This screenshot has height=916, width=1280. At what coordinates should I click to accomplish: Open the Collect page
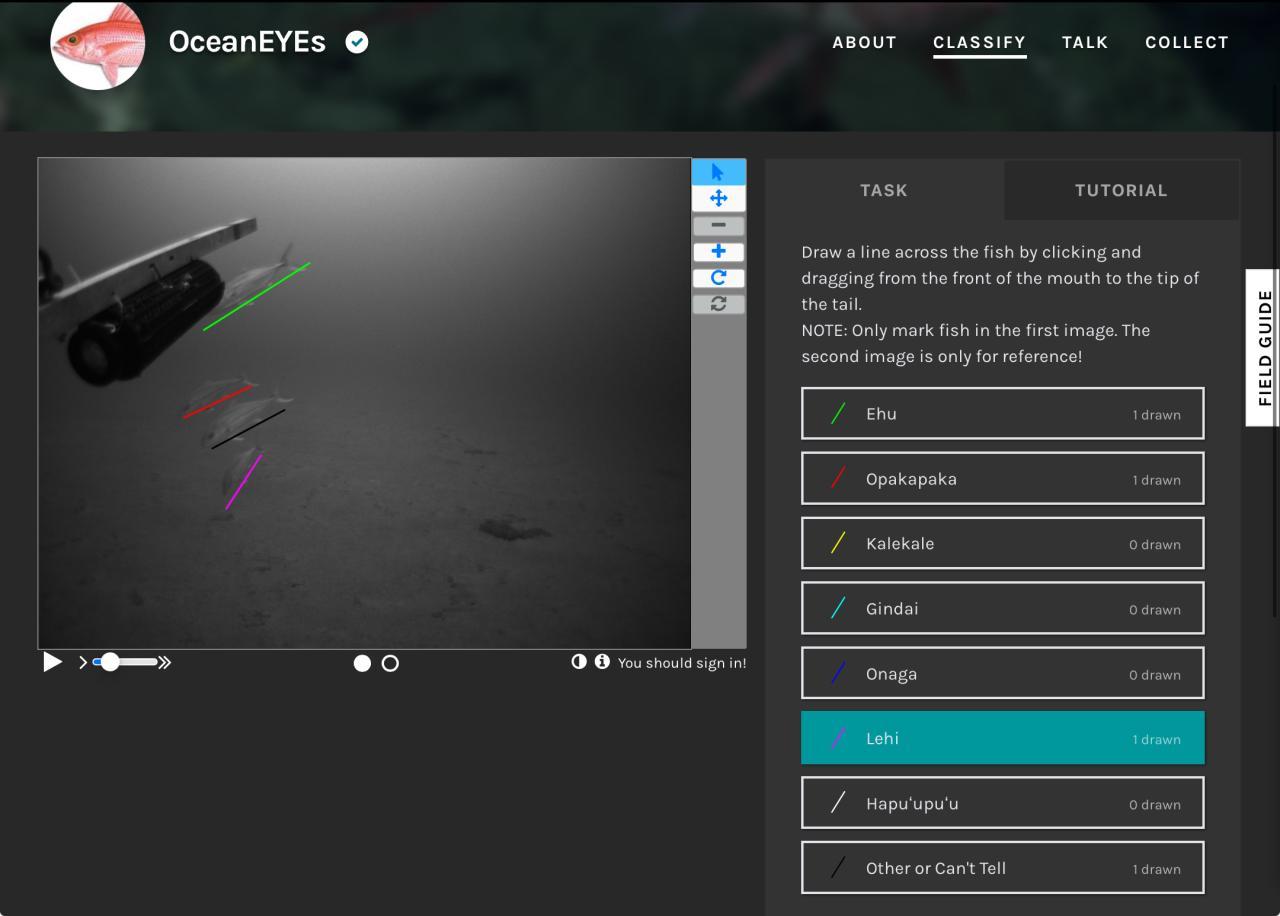(x=1187, y=42)
